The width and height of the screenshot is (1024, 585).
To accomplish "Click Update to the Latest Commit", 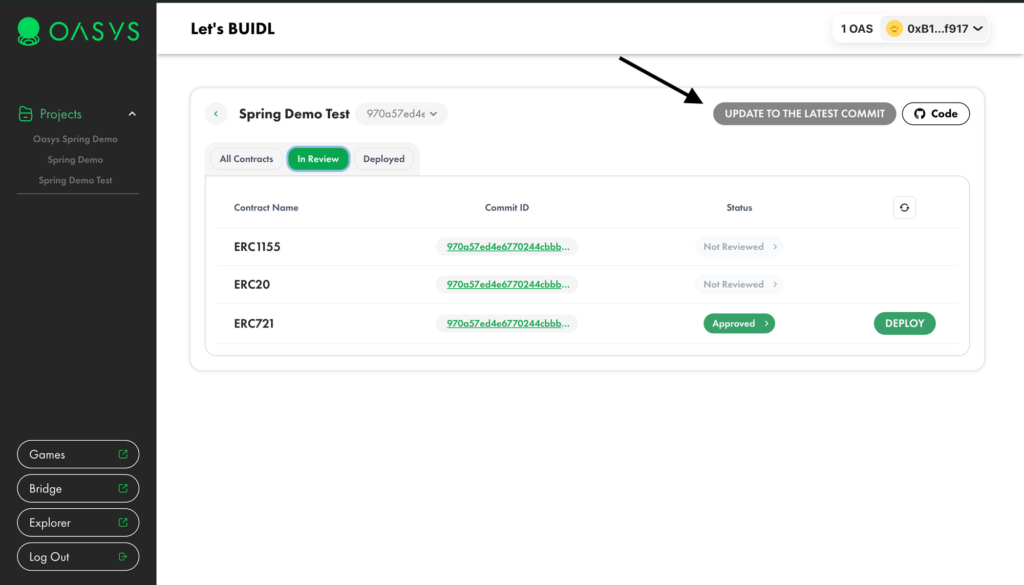I will click(x=805, y=114).
